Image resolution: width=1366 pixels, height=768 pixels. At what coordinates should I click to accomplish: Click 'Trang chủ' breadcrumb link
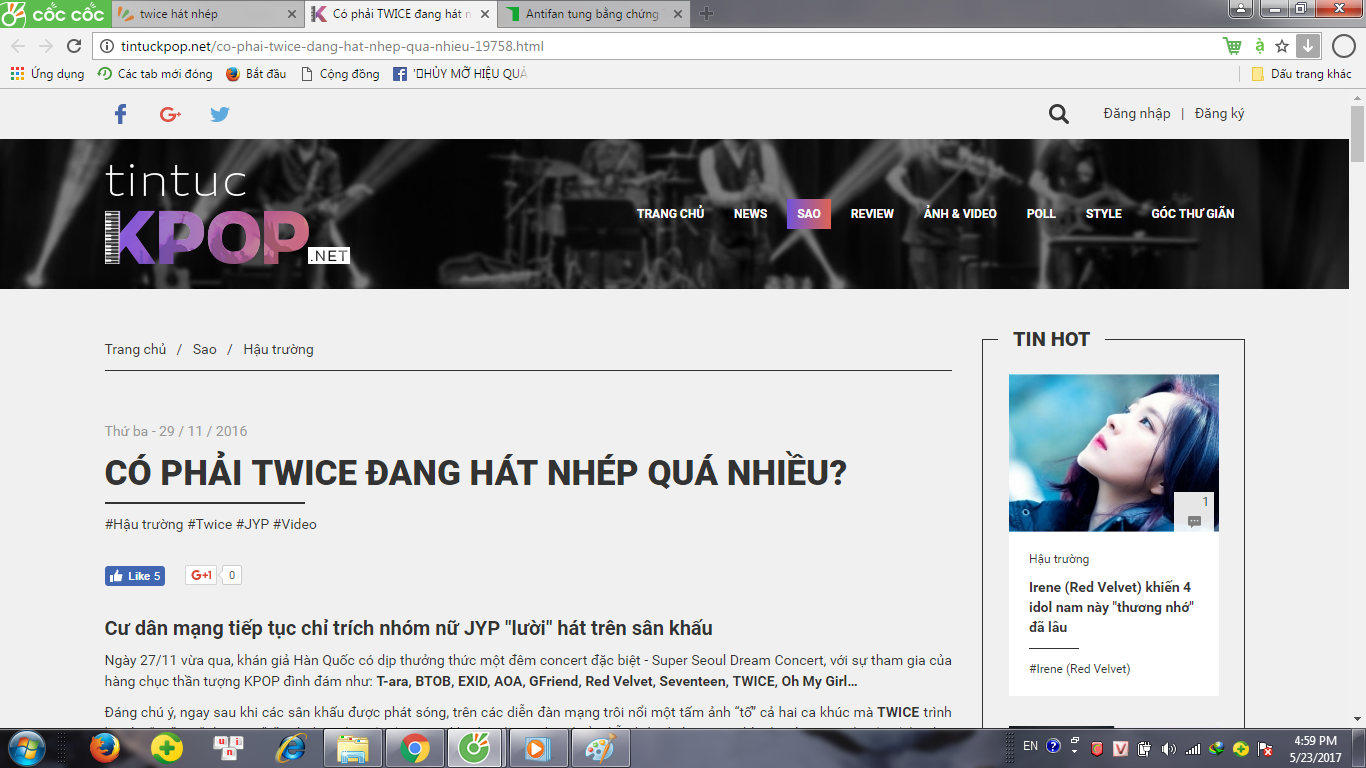136,349
